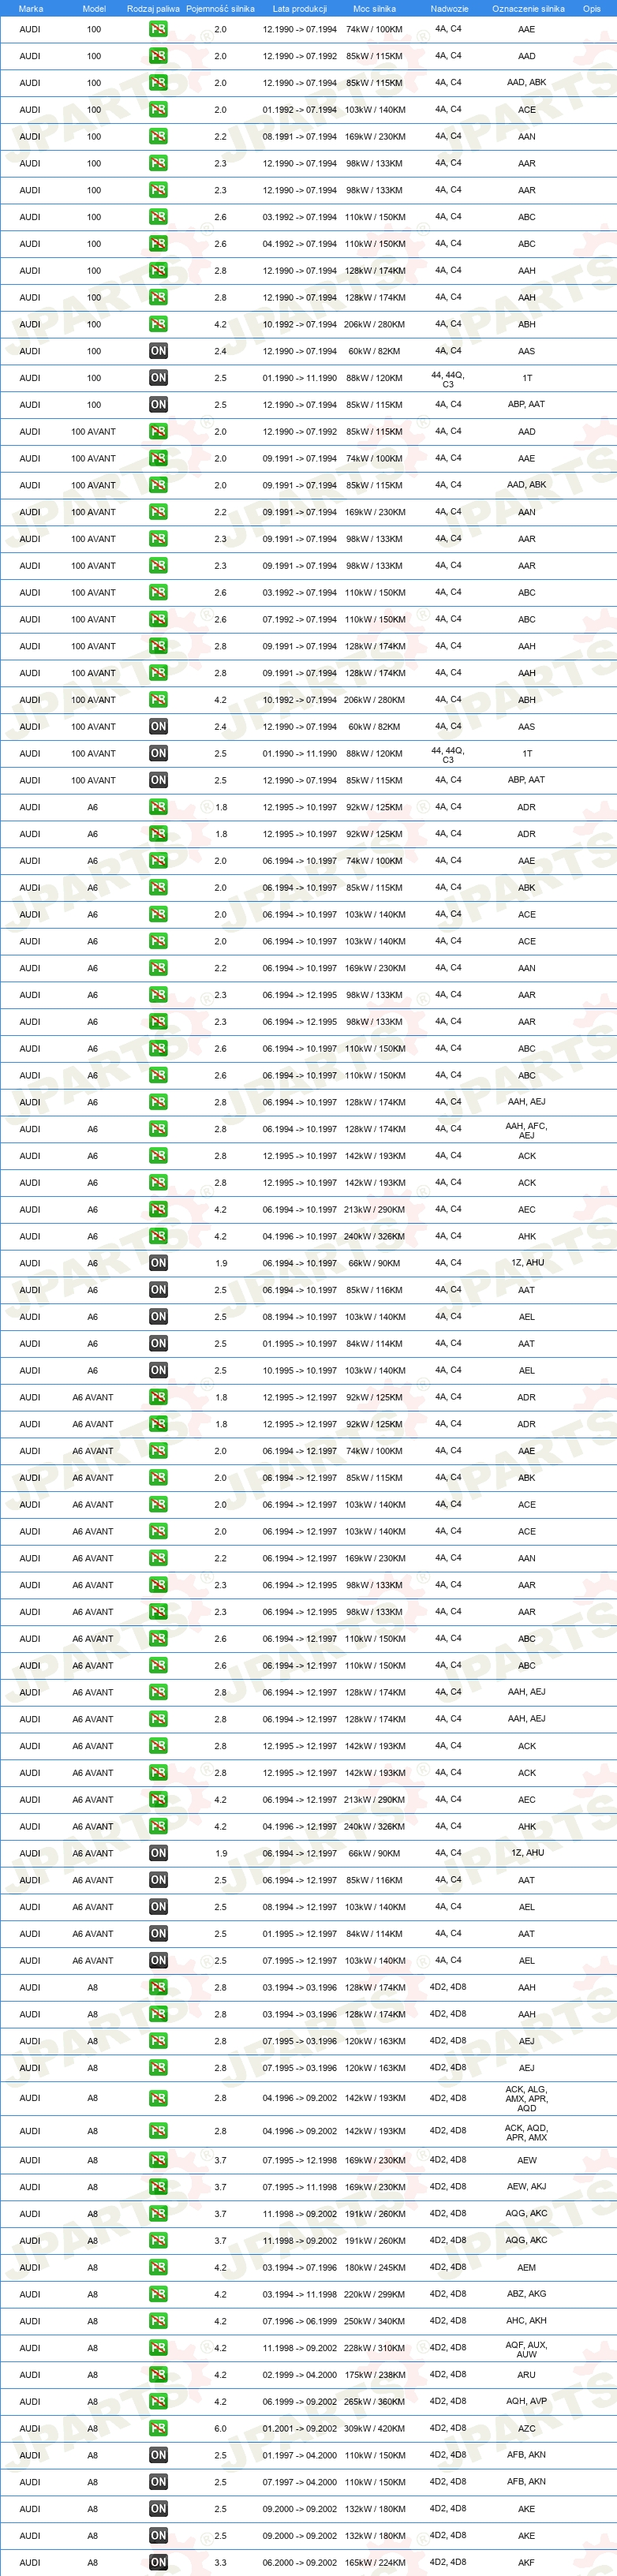Screen dimensions: 617x2576
Task: Click the Marka column header
Action: (31, 8)
